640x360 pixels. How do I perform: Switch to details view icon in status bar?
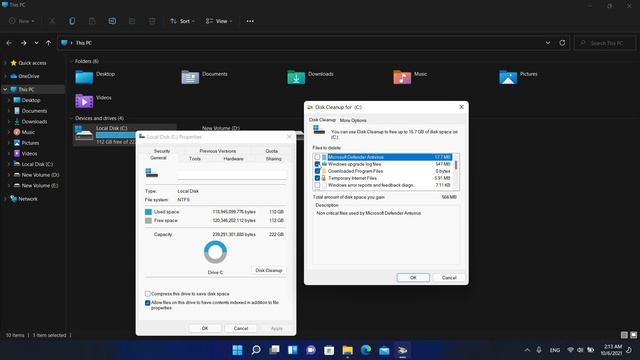point(624,335)
